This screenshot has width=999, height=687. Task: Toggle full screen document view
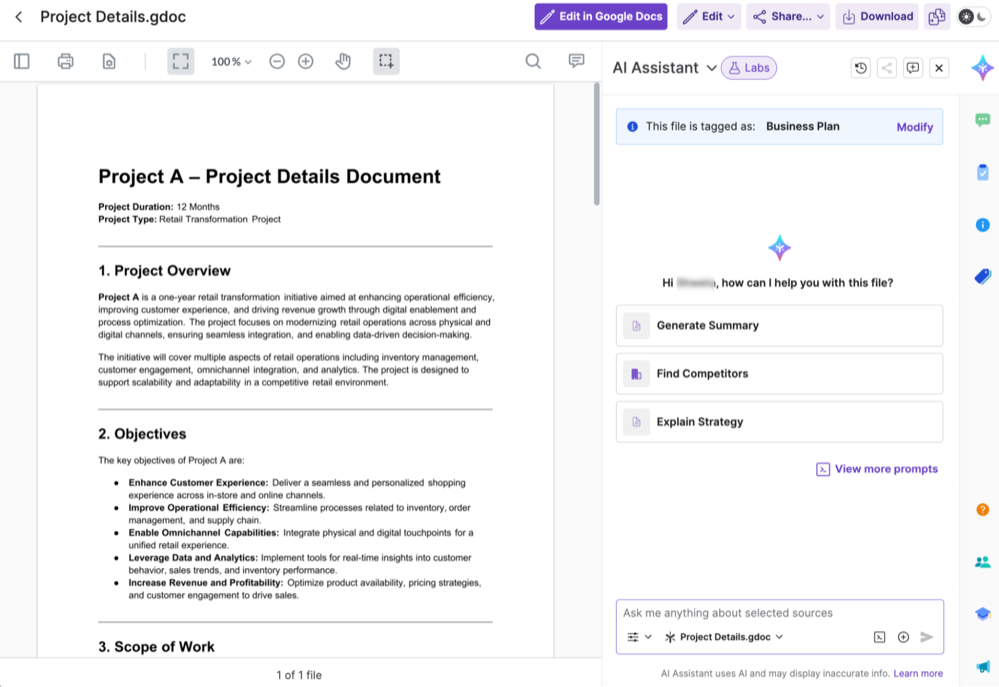[180, 61]
